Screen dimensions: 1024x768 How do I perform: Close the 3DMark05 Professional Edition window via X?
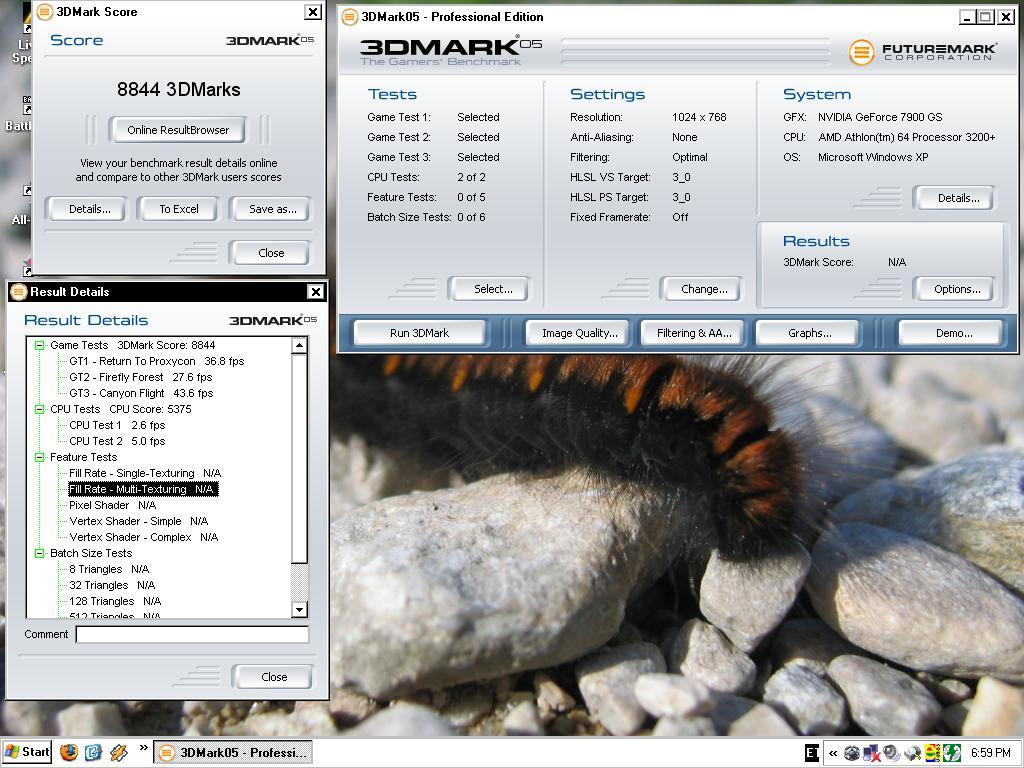pyautogui.click(x=1006, y=17)
